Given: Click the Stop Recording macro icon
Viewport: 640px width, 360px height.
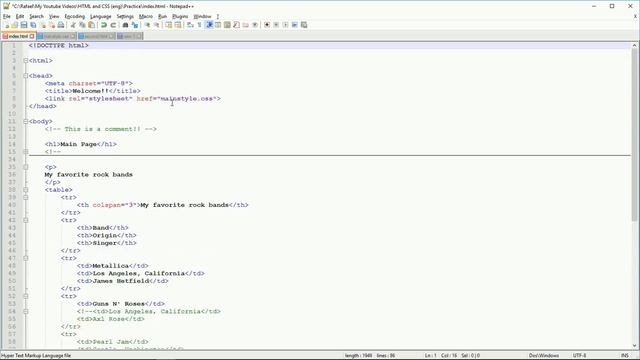Looking at the screenshot, I should [x=276, y=25].
